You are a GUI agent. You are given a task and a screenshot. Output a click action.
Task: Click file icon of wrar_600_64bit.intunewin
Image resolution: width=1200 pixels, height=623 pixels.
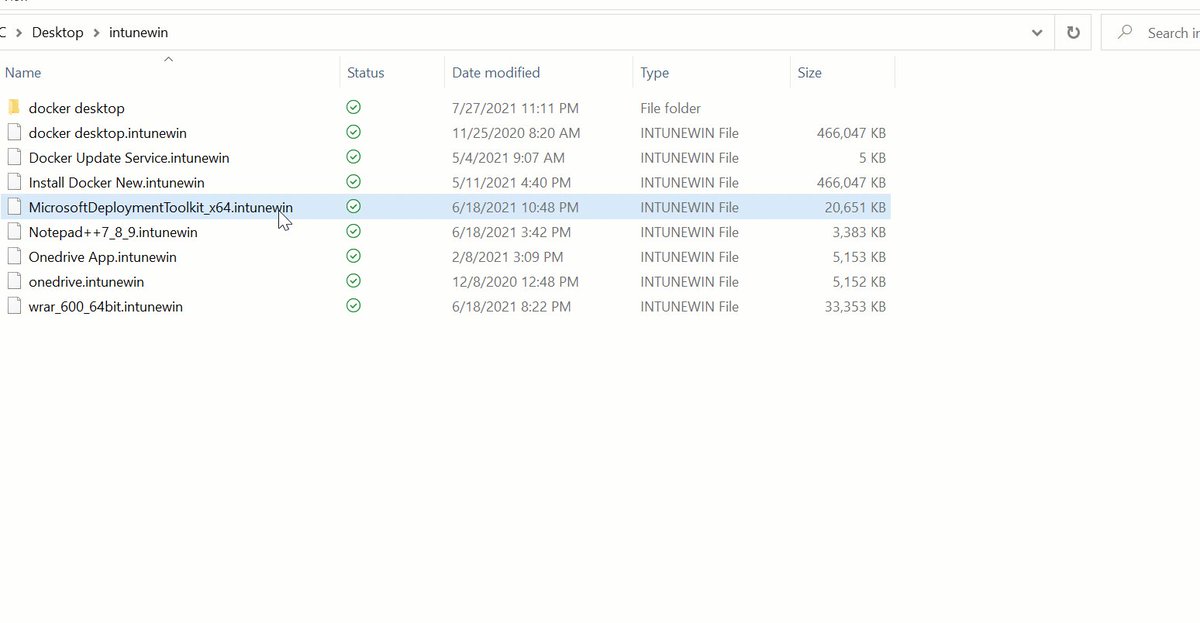pyautogui.click(x=14, y=306)
